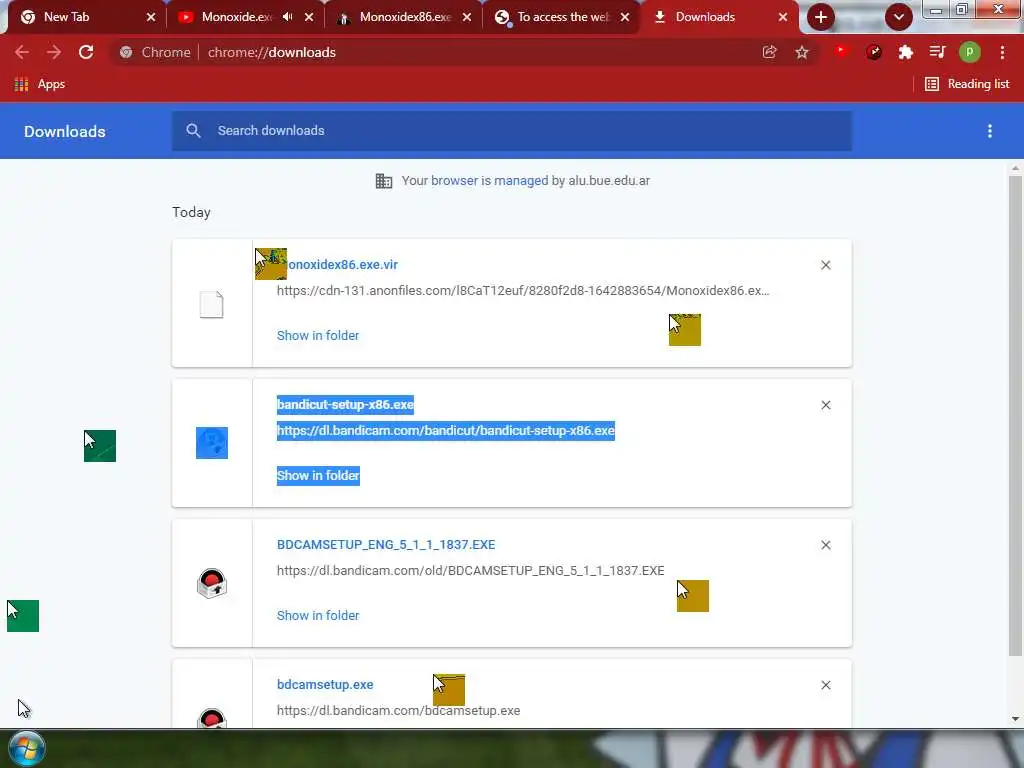Viewport: 1024px width, 768px height.
Task: Click the blank file icon of Monoxidex86.exe.vir
Action: coord(212,304)
